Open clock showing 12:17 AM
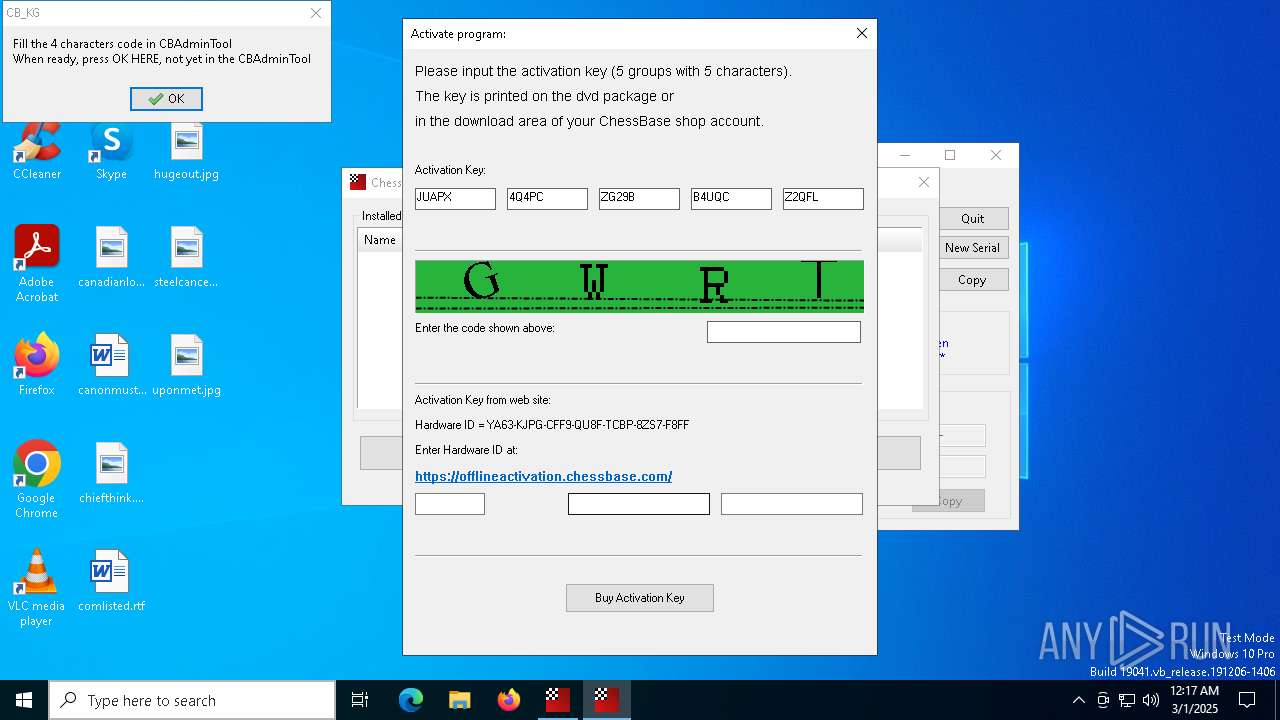This screenshot has width=1280, height=720. coord(1194,700)
